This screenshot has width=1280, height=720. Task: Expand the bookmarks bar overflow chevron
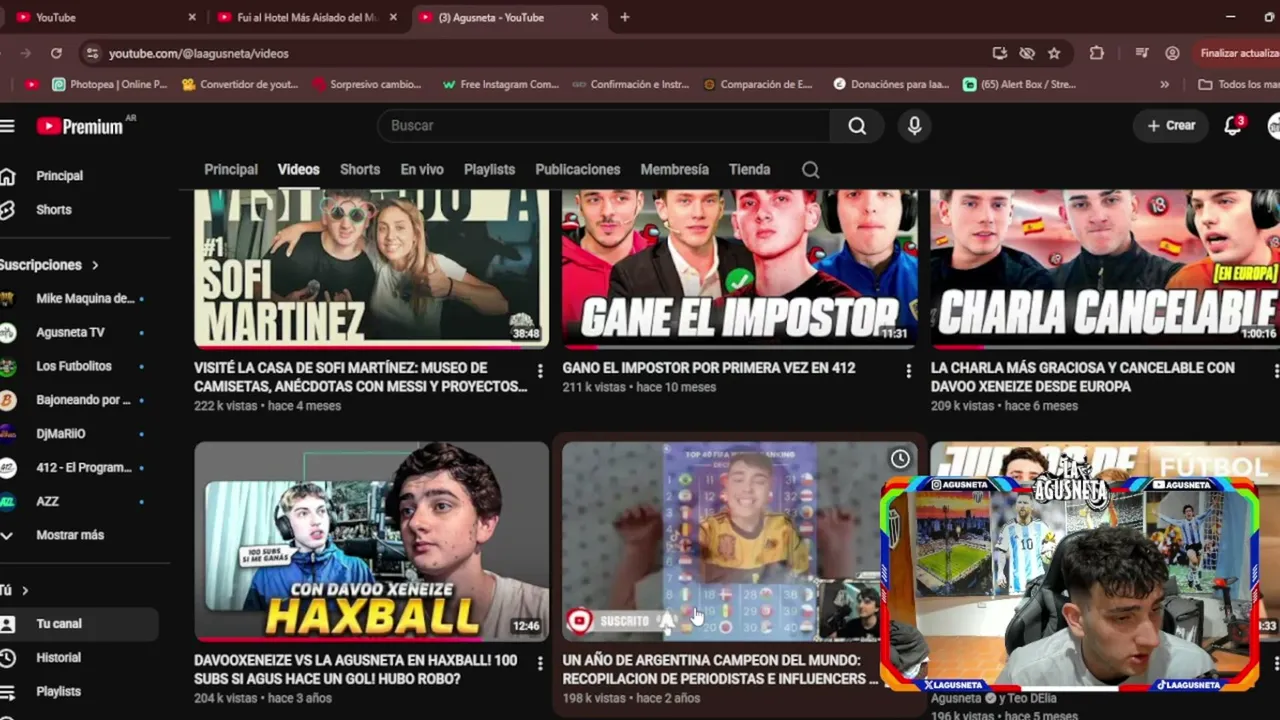click(x=1164, y=85)
